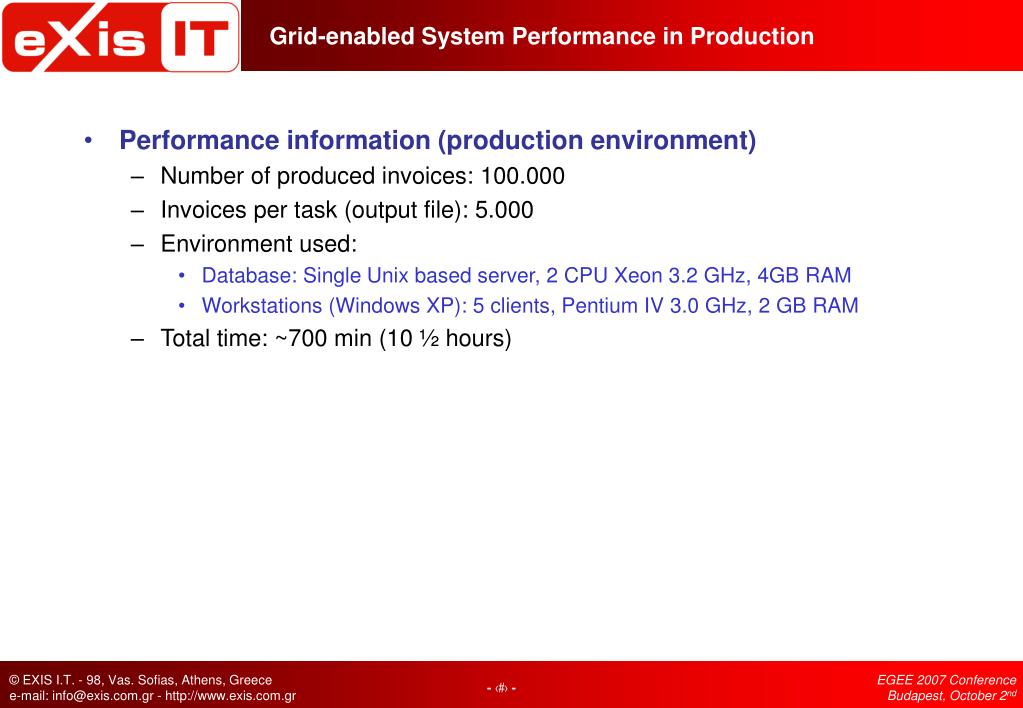This screenshot has width=1023, height=708.
Task: Select the heading 'Performance information (production environment)'
Action: [438, 140]
